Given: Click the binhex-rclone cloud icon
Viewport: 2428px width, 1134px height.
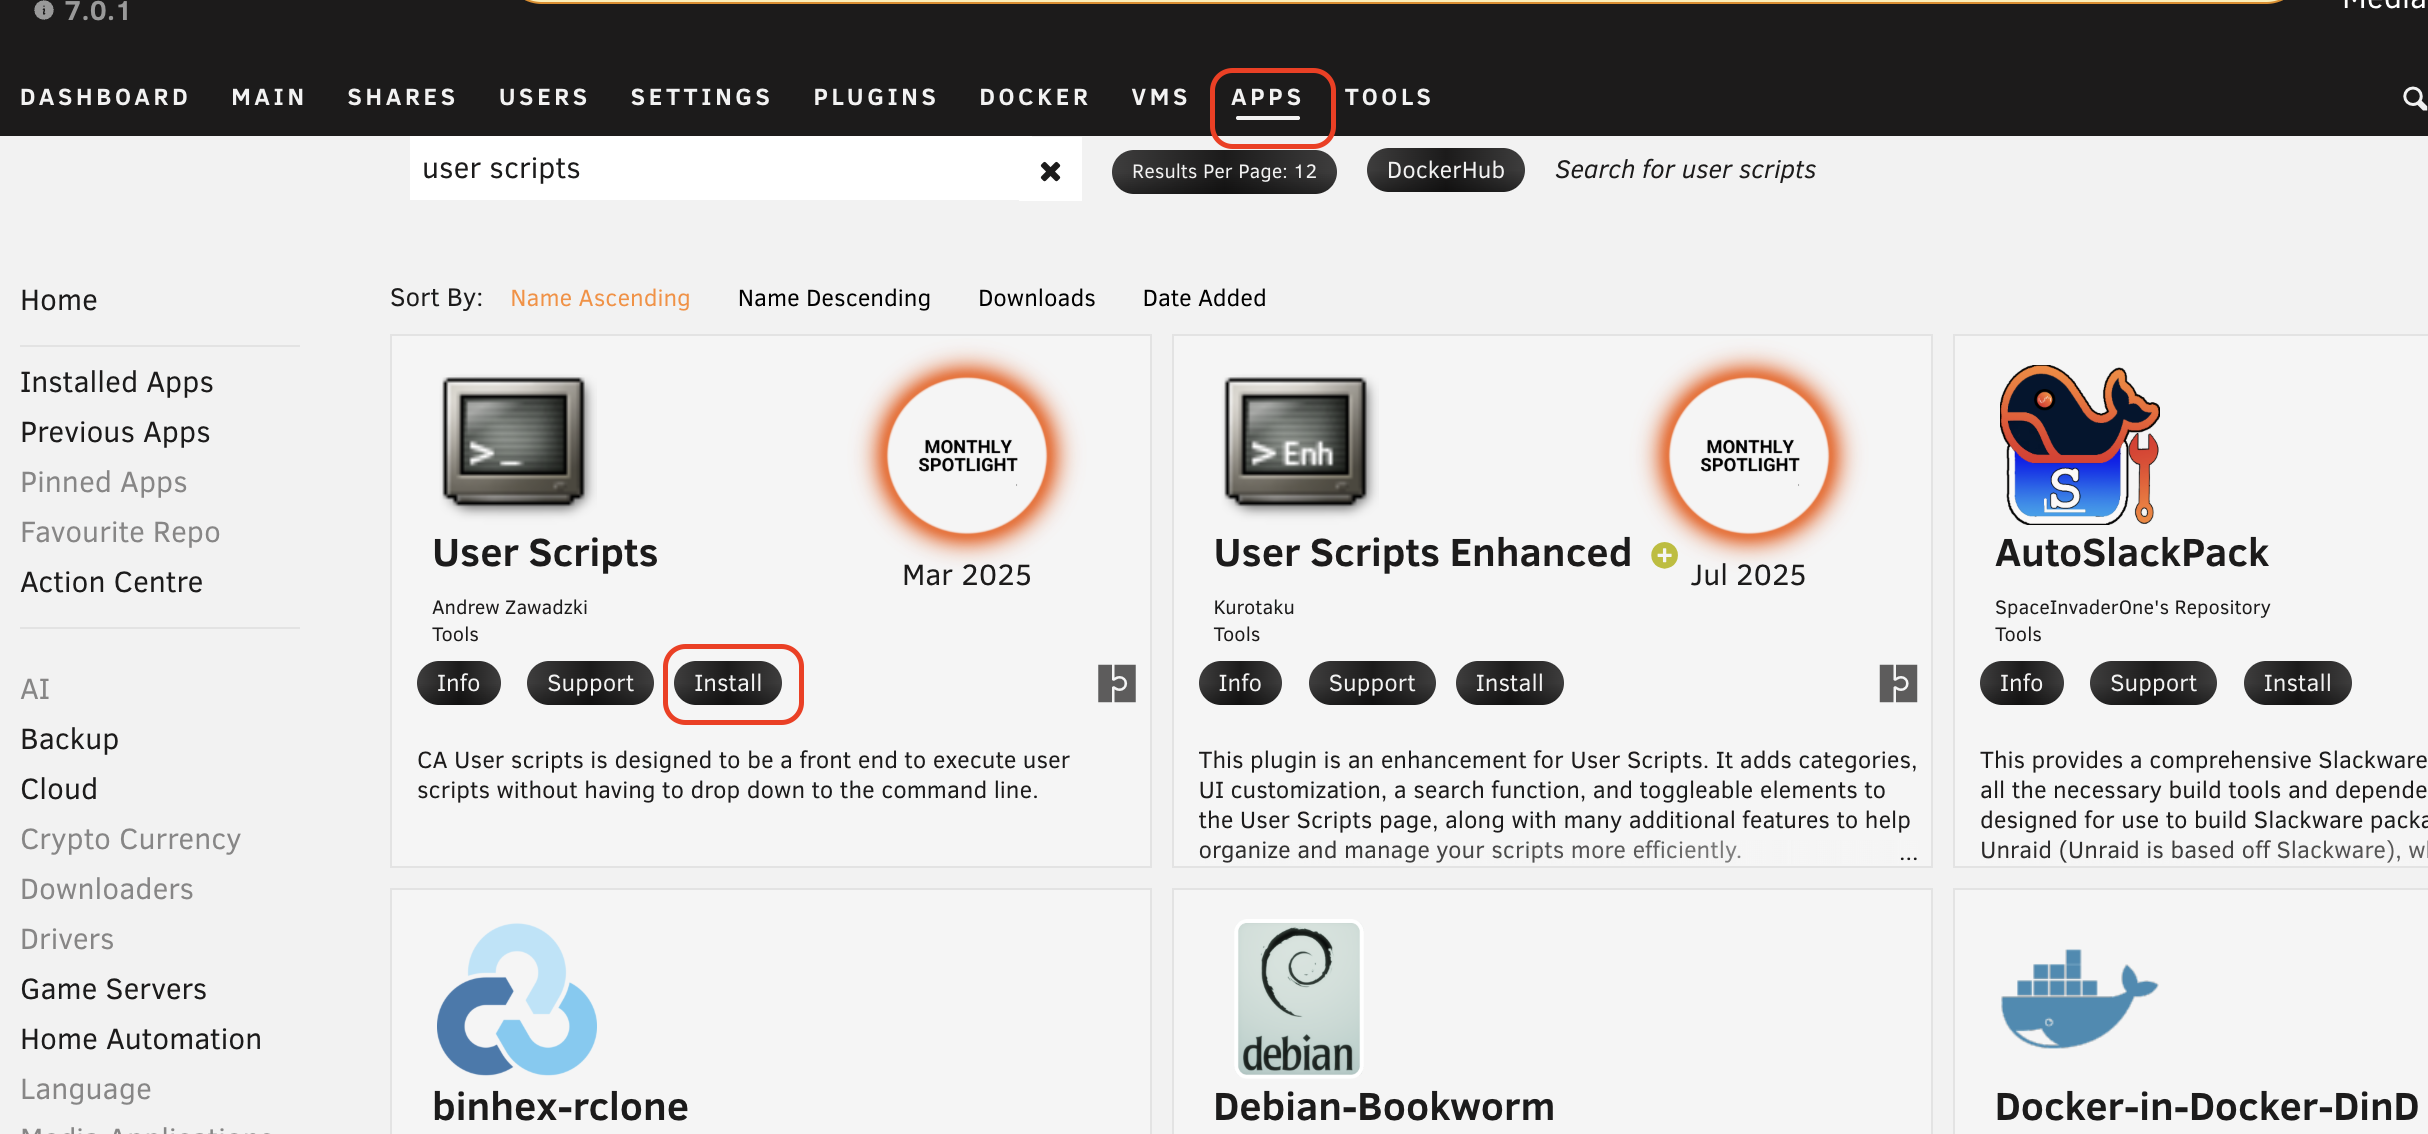Looking at the screenshot, I should 517,999.
